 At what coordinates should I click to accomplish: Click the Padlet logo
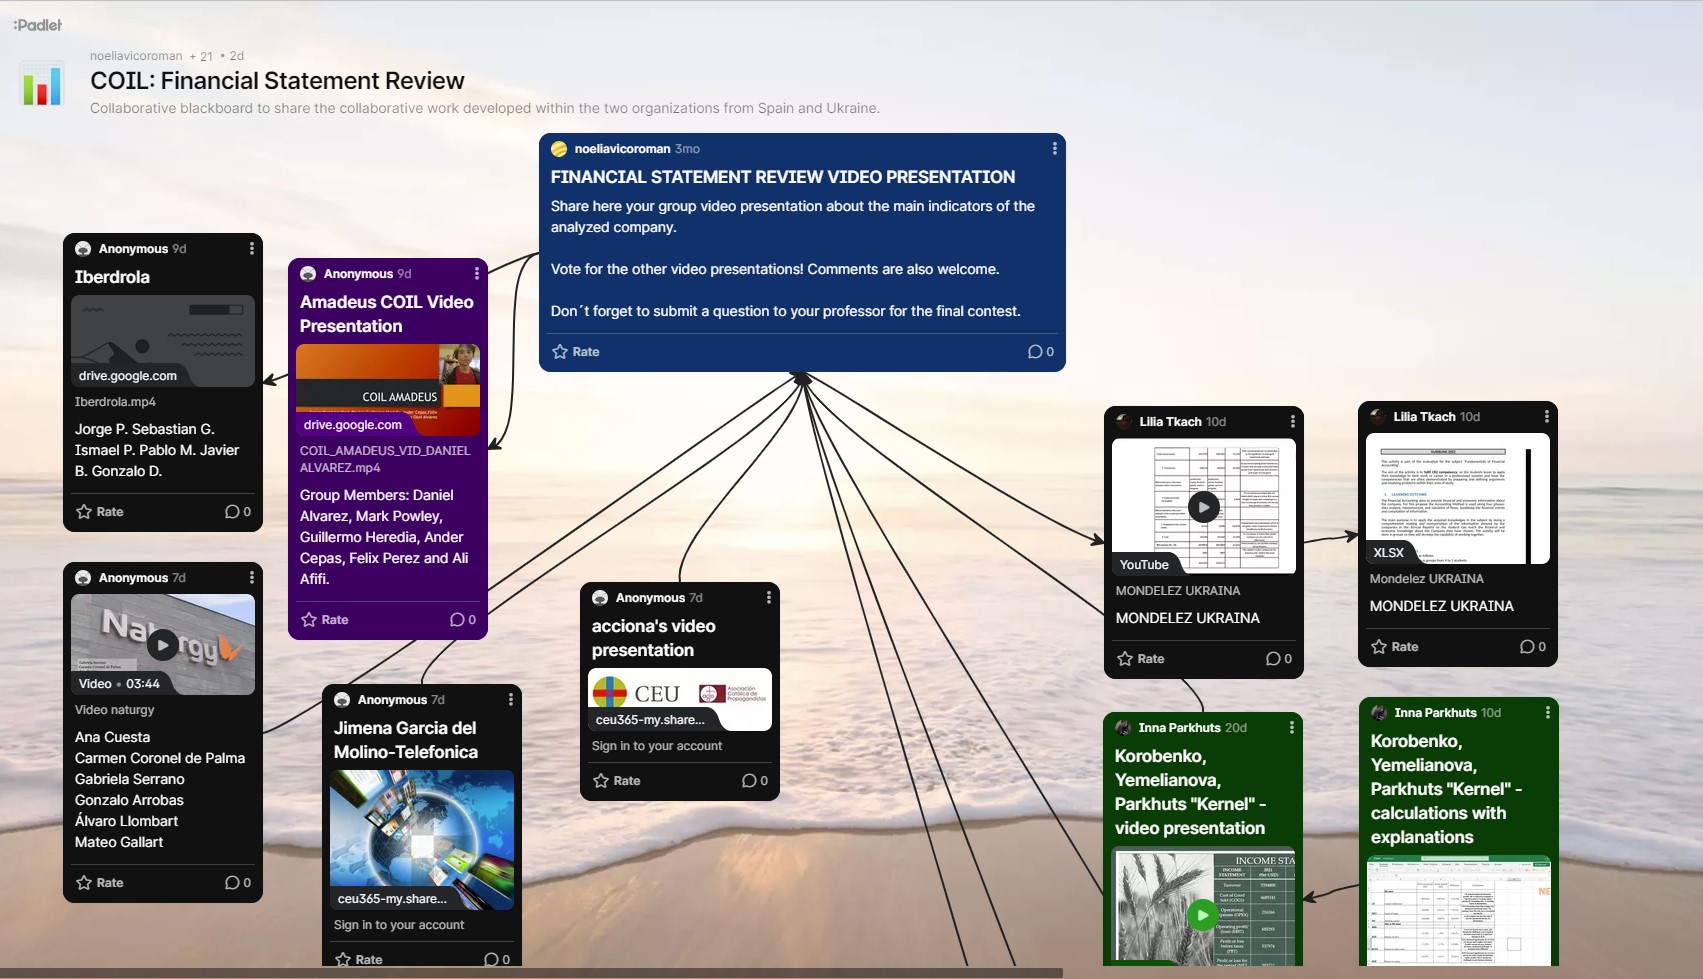tap(38, 25)
